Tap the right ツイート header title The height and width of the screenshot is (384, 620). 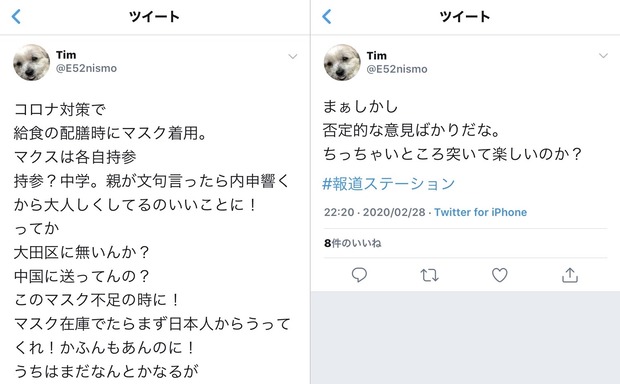pos(465,17)
